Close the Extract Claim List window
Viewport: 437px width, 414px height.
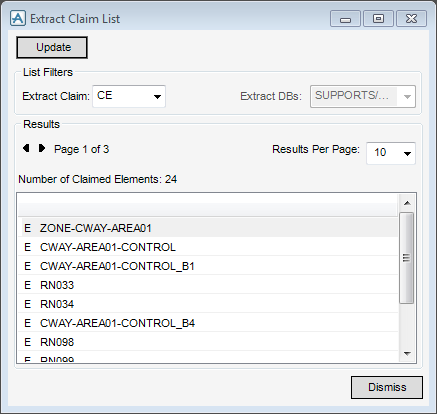(411, 19)
